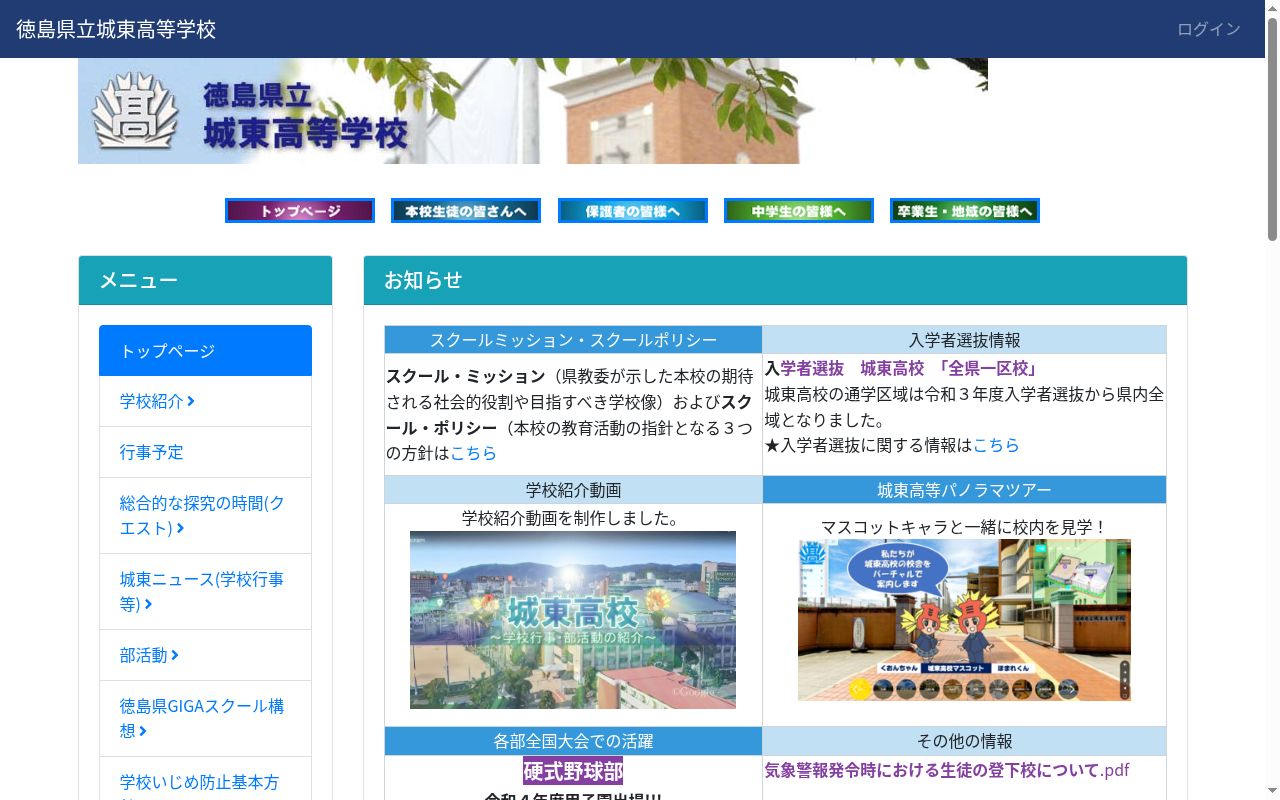This screenshot has width=1280, height=800.
Task: Click こちら link for School Mission policy
Action: (x=473, y=453)
